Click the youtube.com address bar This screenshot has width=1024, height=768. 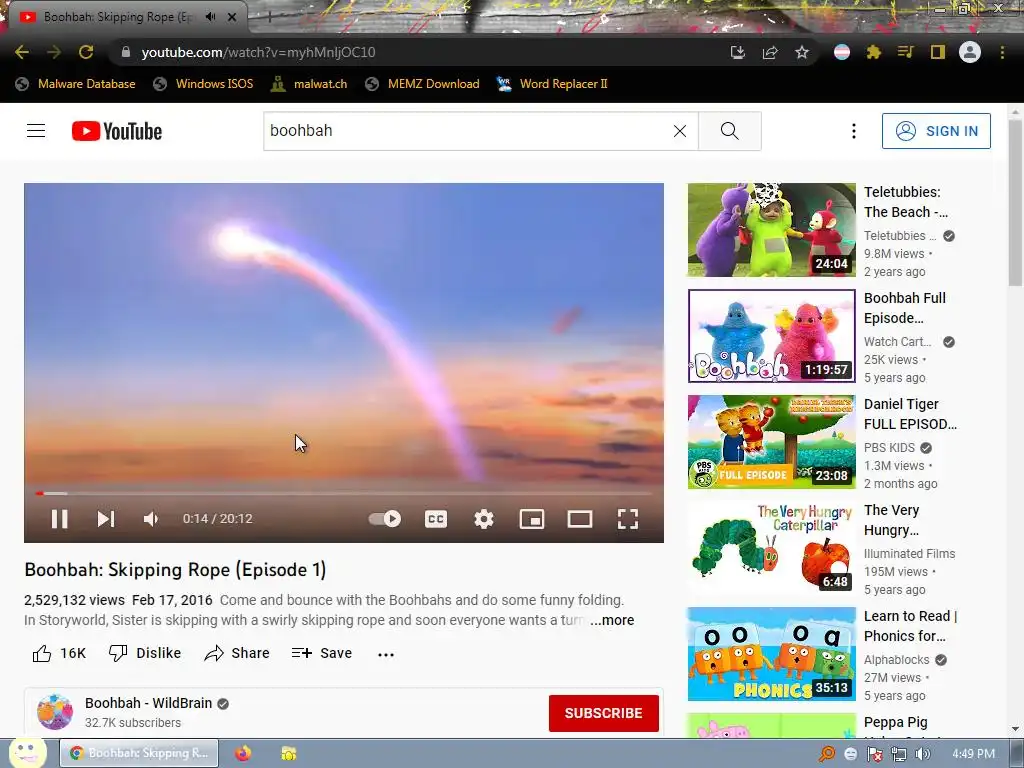pos(418,52)
